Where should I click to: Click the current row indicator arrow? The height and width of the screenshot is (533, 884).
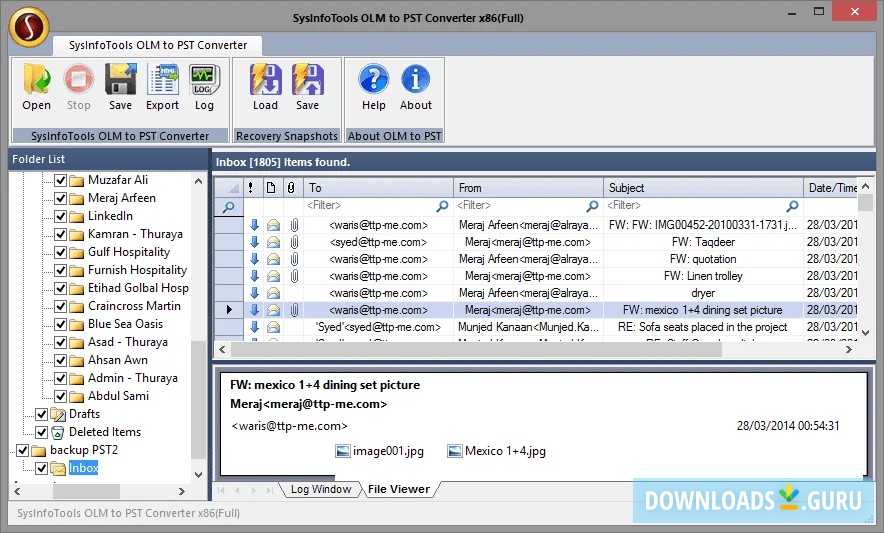229,310
